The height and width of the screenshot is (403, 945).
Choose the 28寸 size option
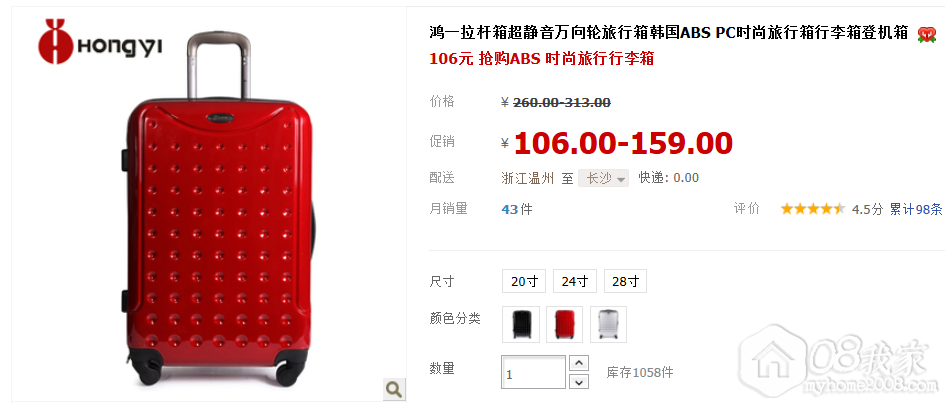click(x=625, y=281)
